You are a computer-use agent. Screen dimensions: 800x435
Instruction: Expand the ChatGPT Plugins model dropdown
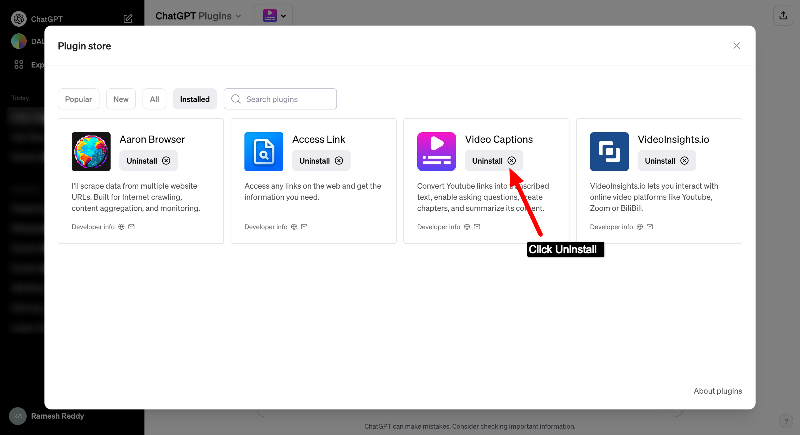(198, 16)
